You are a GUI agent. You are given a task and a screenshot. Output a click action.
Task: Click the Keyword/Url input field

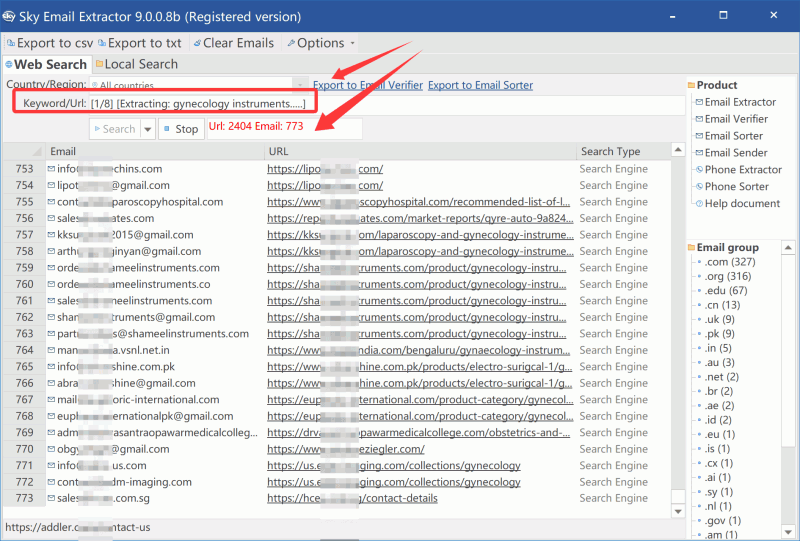500,104
